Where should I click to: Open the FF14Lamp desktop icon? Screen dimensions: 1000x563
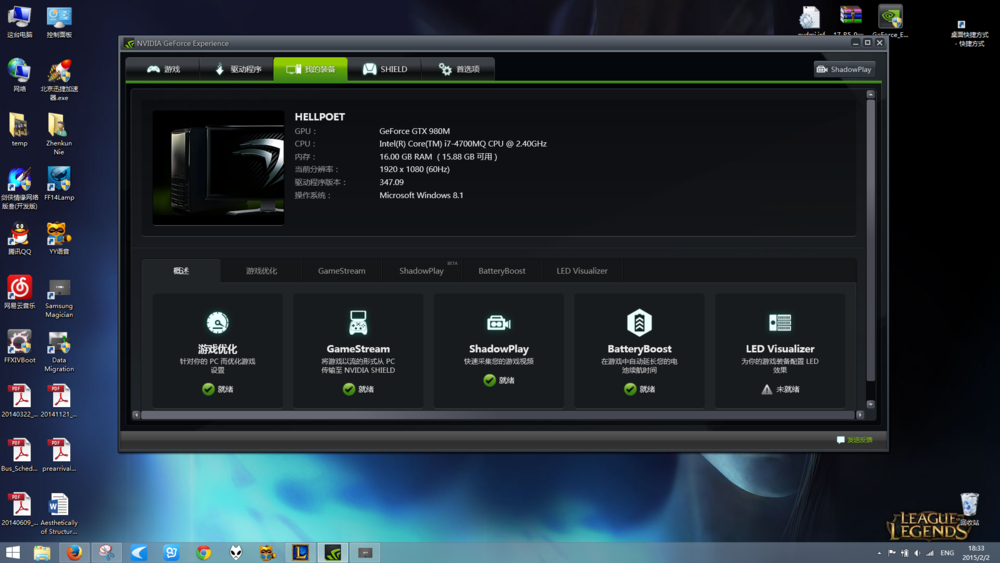point(59,184)
